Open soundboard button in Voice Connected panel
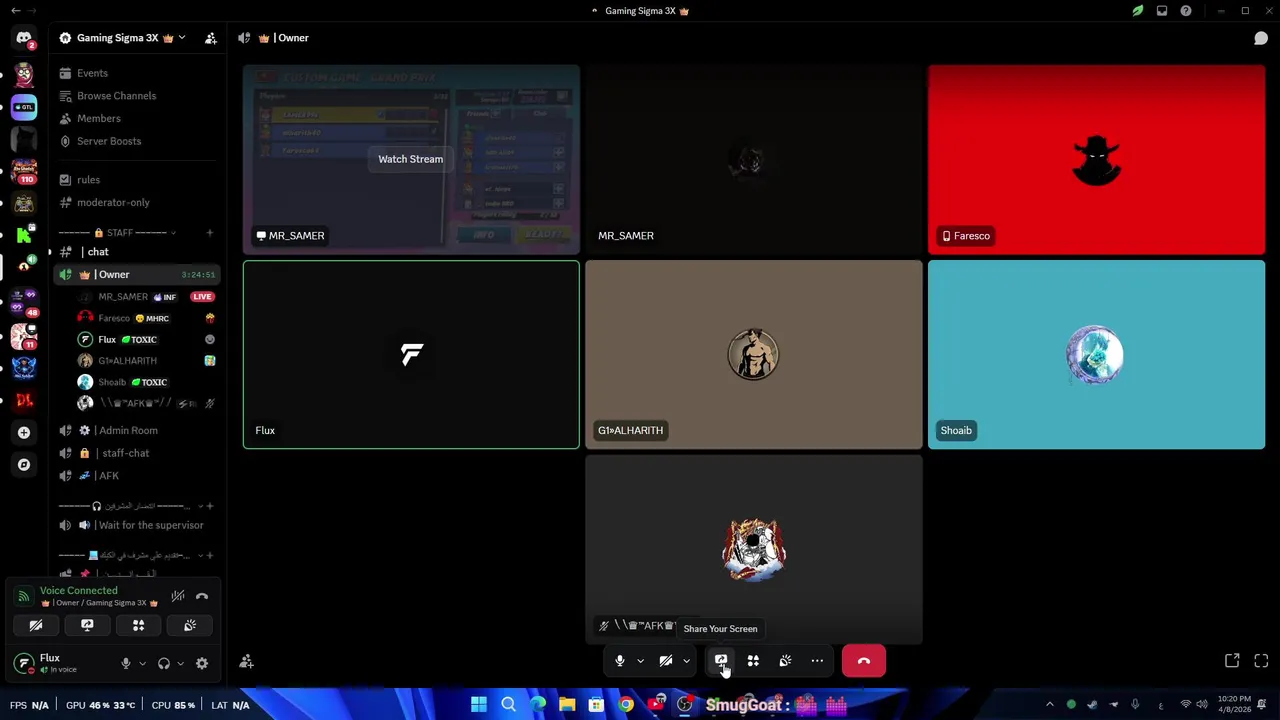The height and width of the screenshot is (720, 1280). coord(190,625)
